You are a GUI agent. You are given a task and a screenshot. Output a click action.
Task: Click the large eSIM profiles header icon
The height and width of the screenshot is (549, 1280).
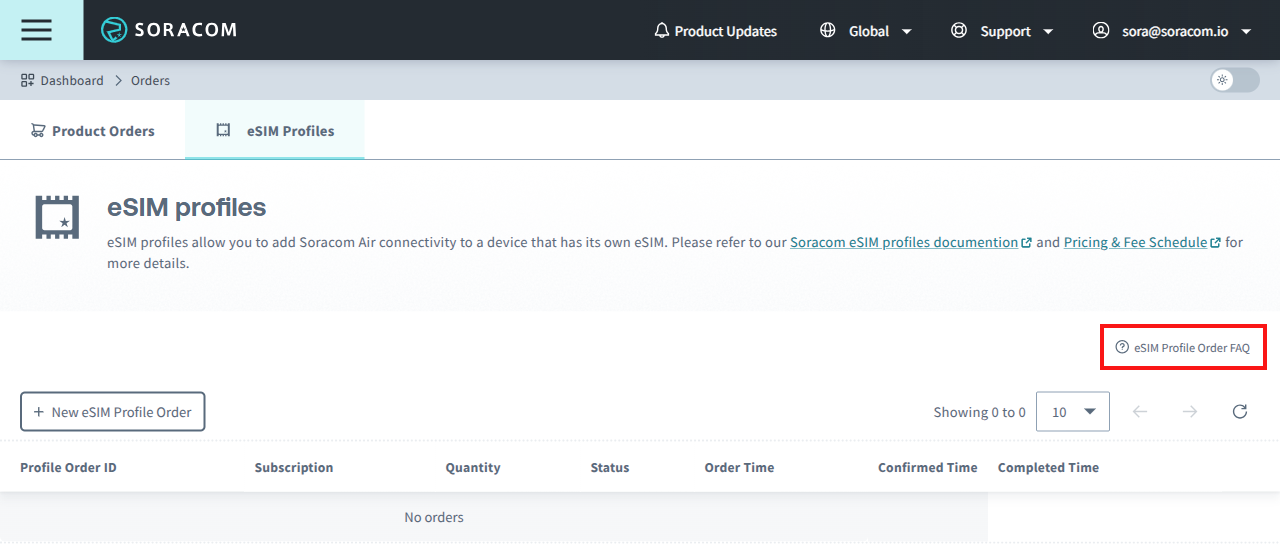[58, 217]
